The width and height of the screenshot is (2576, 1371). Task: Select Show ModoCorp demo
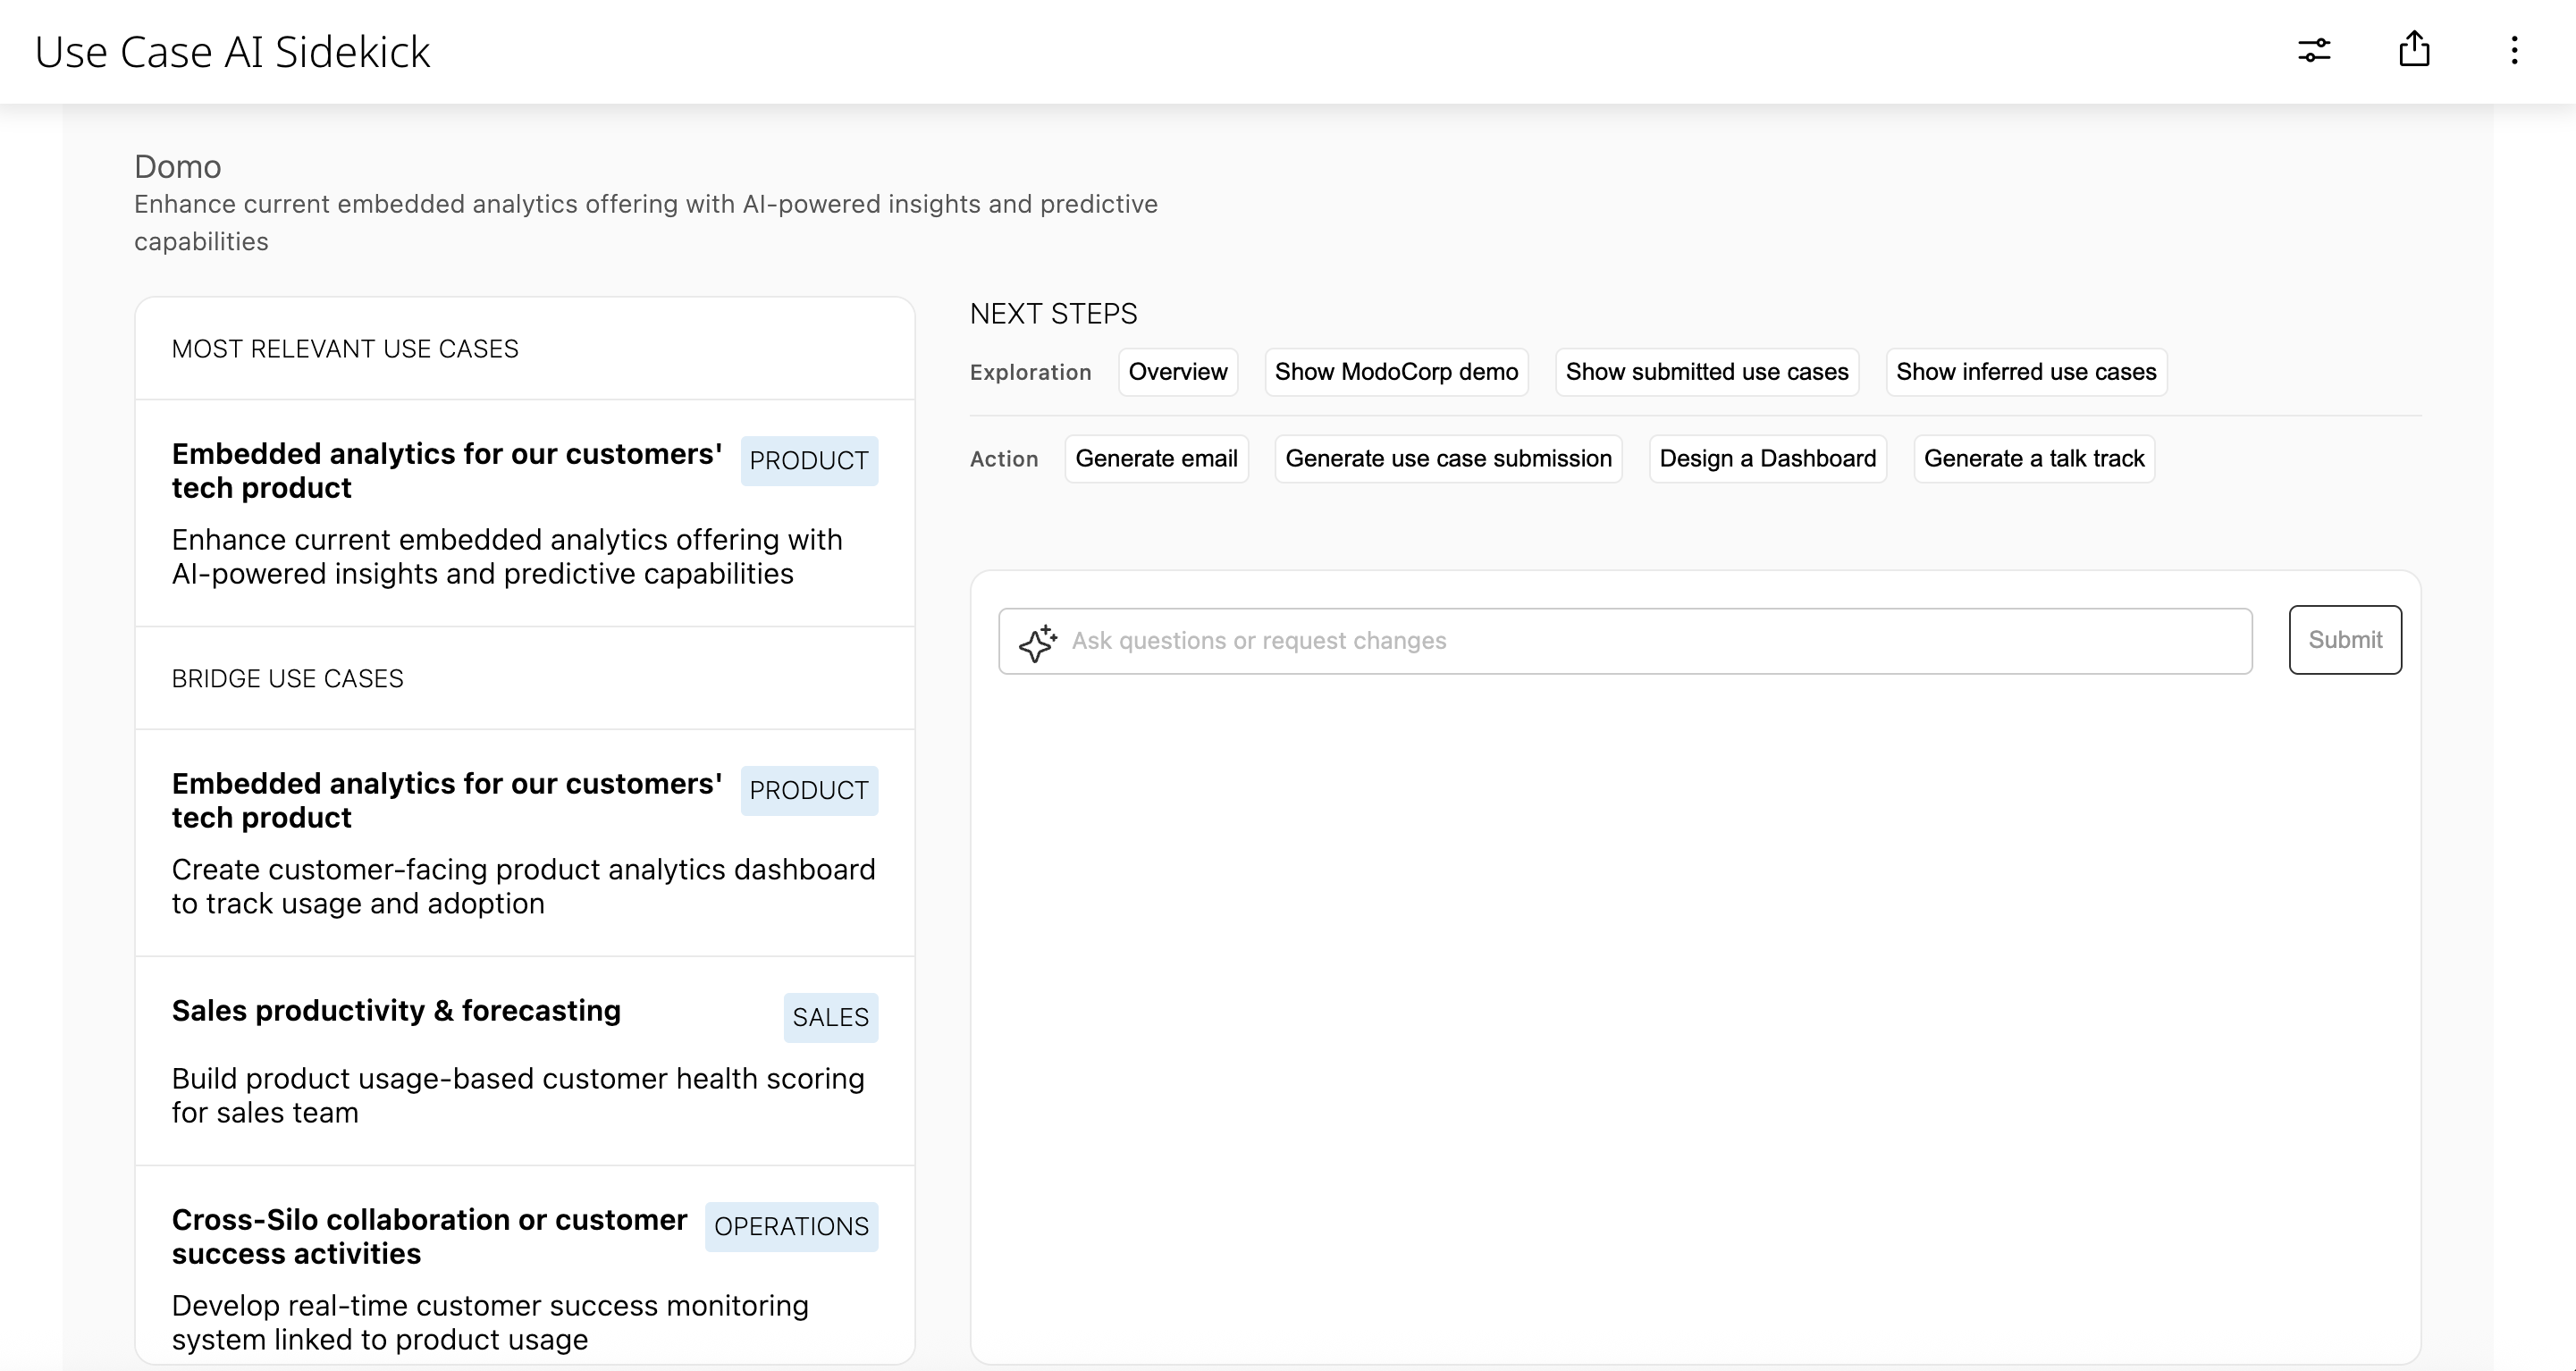[x=1396, y=371]
